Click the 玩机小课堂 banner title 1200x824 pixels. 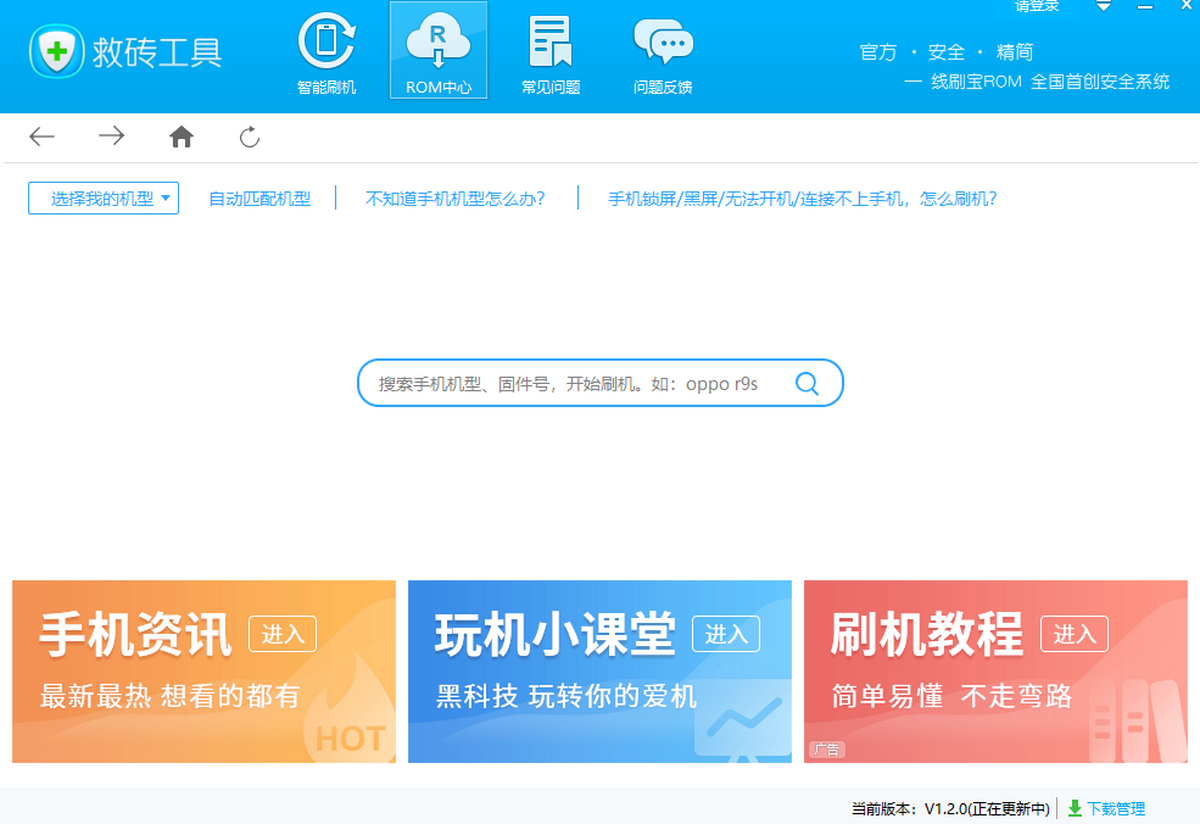click(555, 634)
